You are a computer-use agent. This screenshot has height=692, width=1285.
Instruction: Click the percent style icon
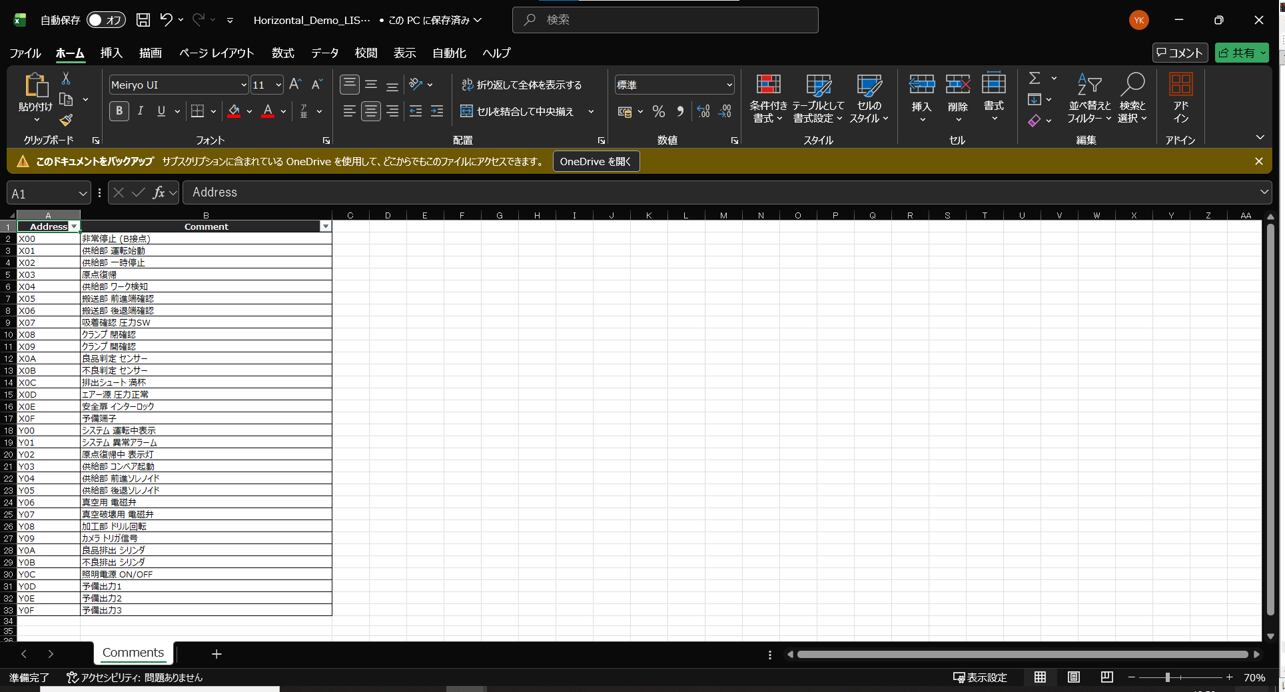[658, 111]
